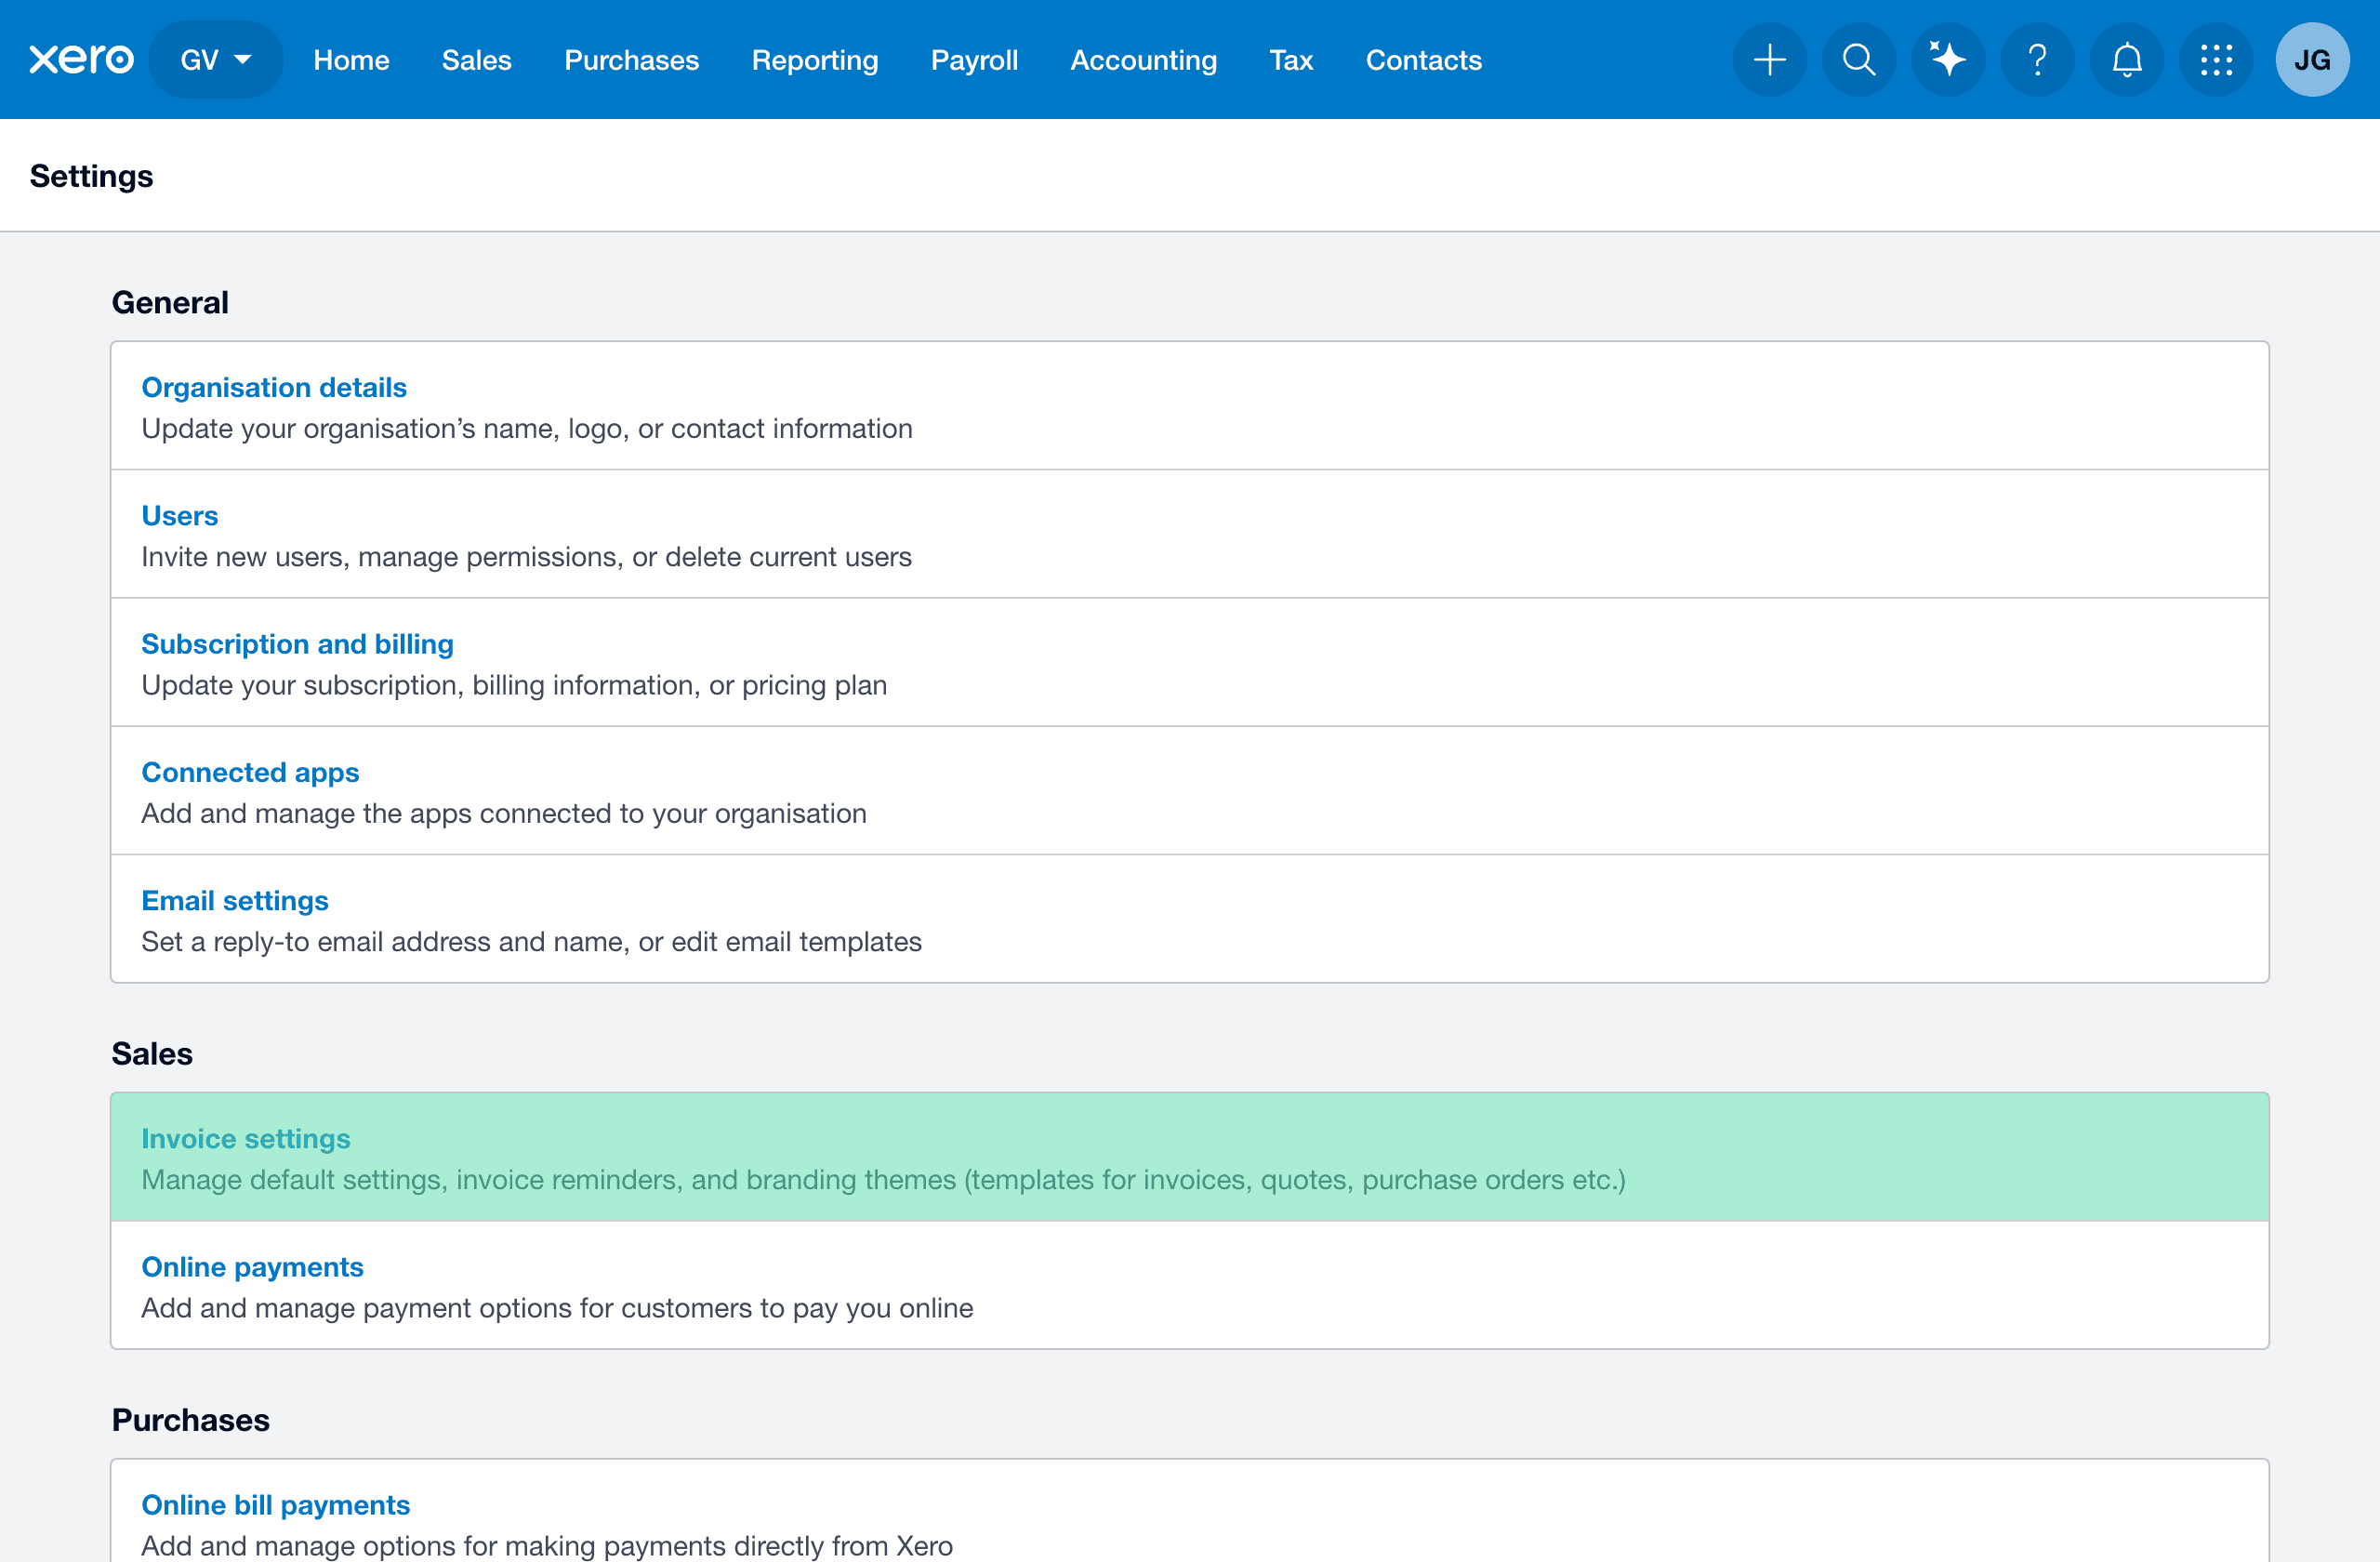Open the apps grid menu

point(2215,60)
